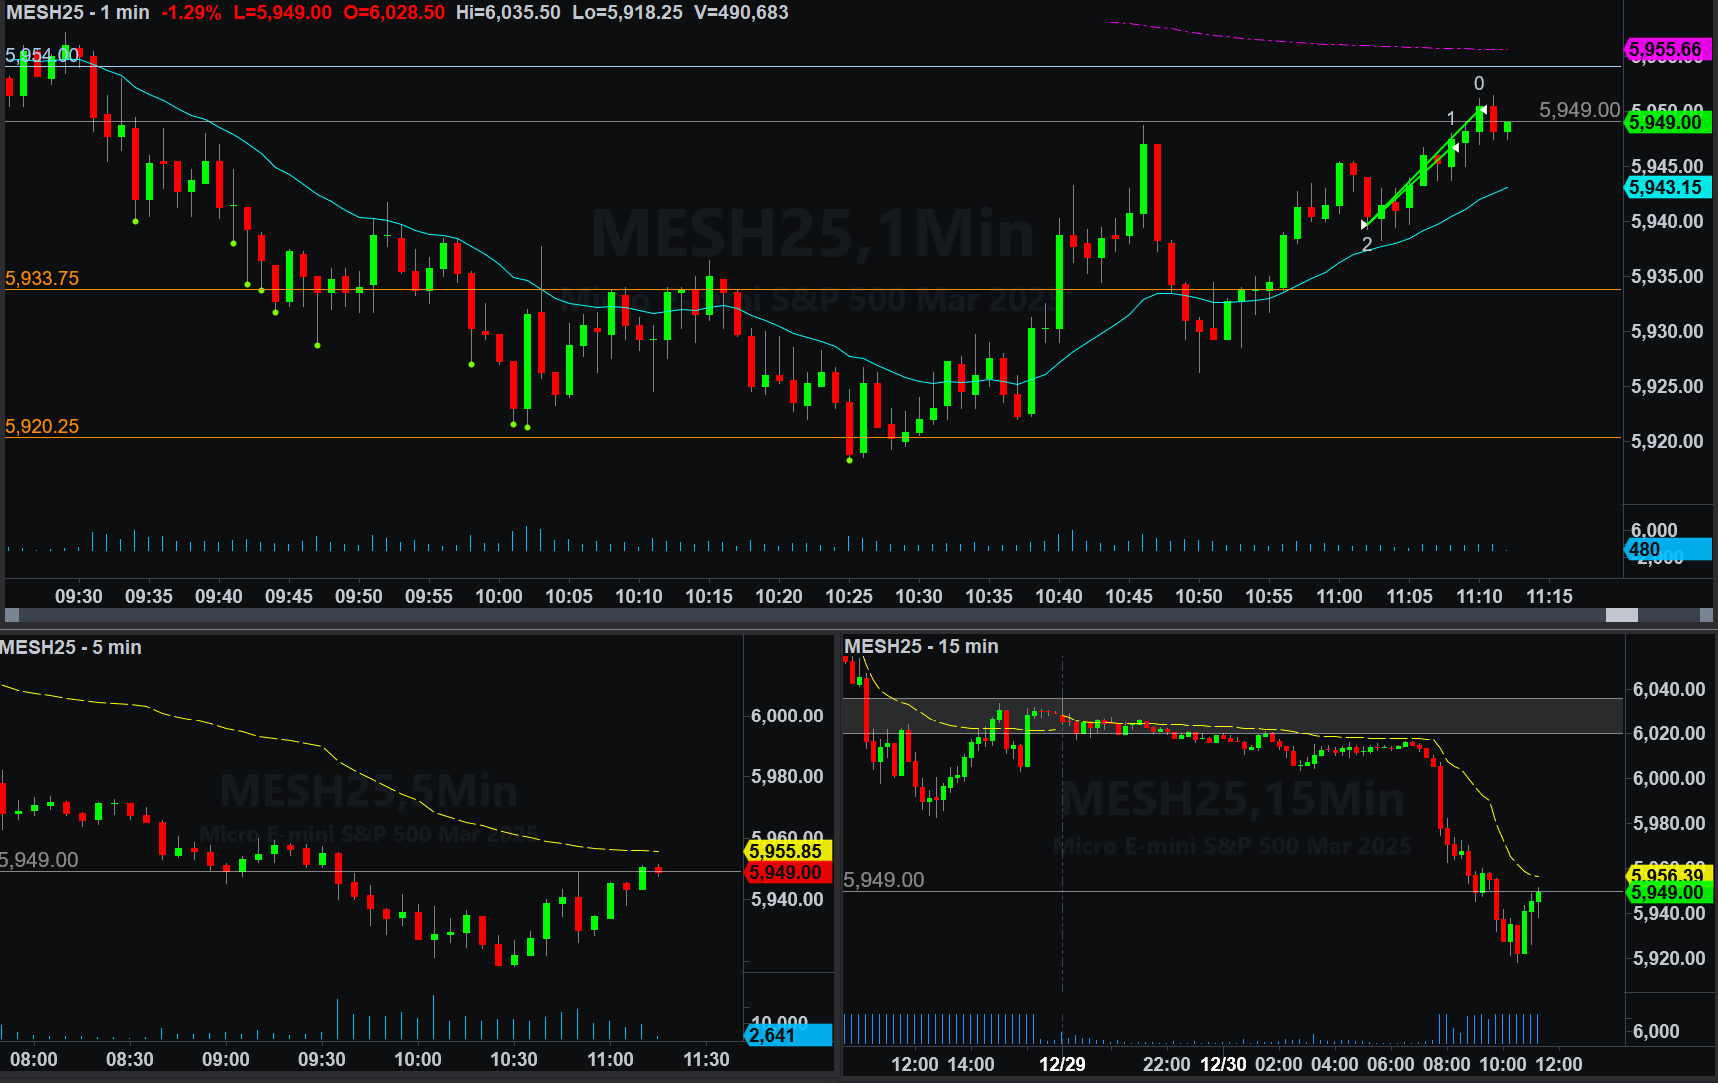Click the cyan 2,641 volume tag
Viewport: 1718px width, 1083px height.
pos(786,1035)
